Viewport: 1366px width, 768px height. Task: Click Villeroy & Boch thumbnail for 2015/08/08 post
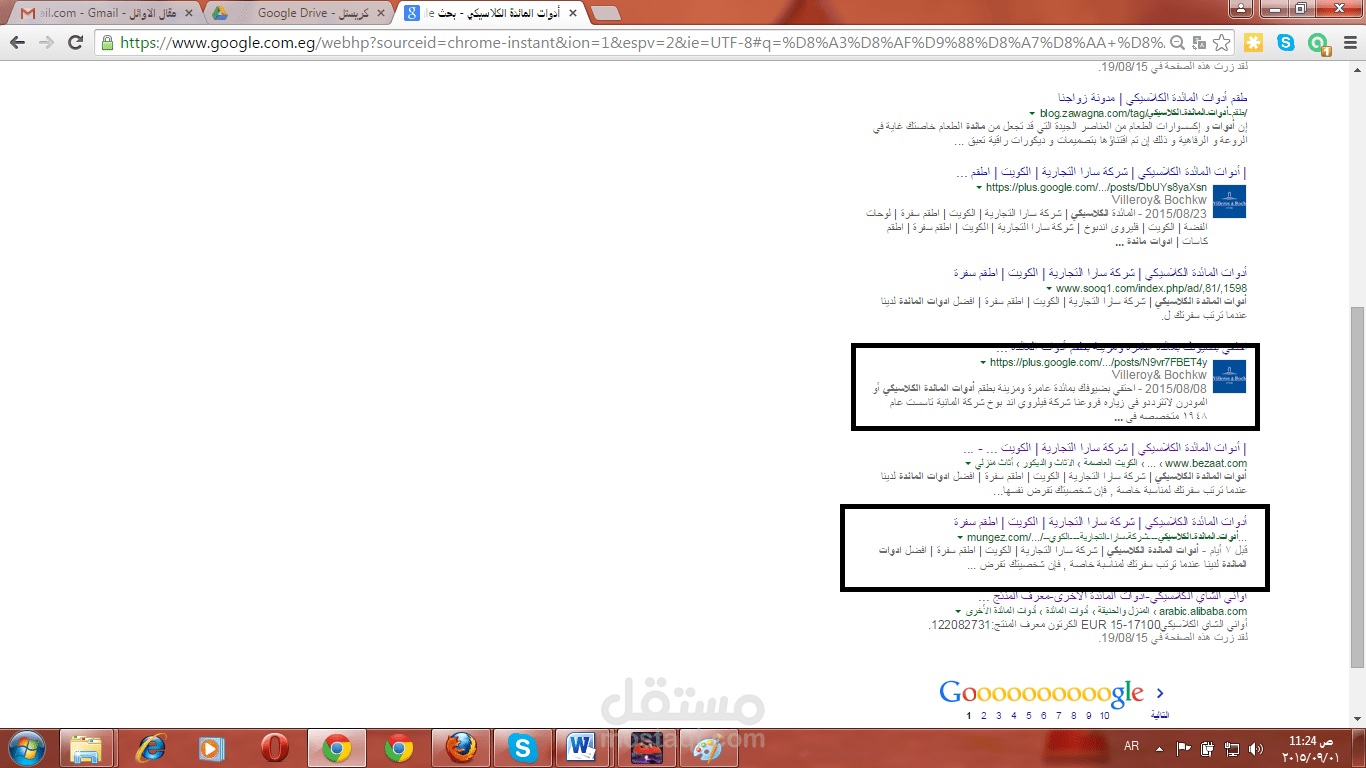[x=1229, y=376]
